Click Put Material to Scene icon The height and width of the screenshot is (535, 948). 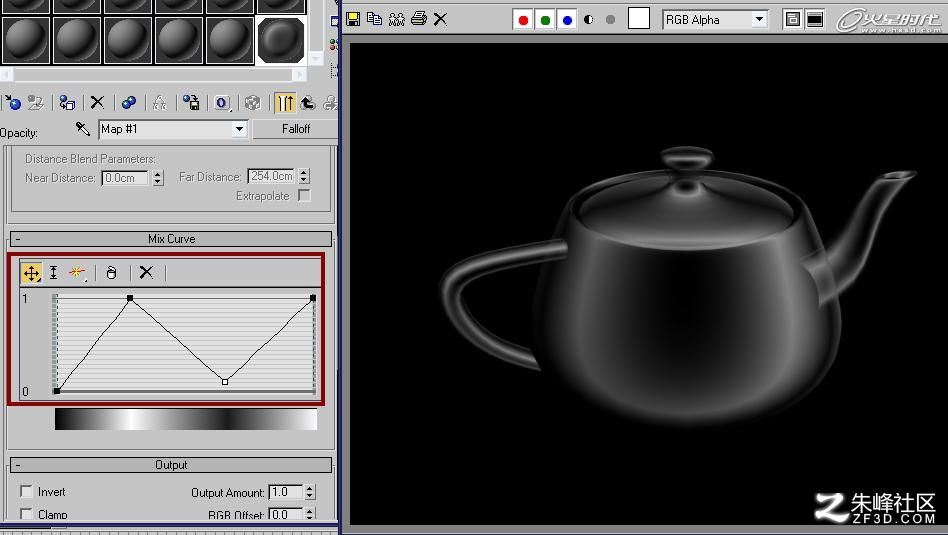pyautogui.click(x=36, y=103)
